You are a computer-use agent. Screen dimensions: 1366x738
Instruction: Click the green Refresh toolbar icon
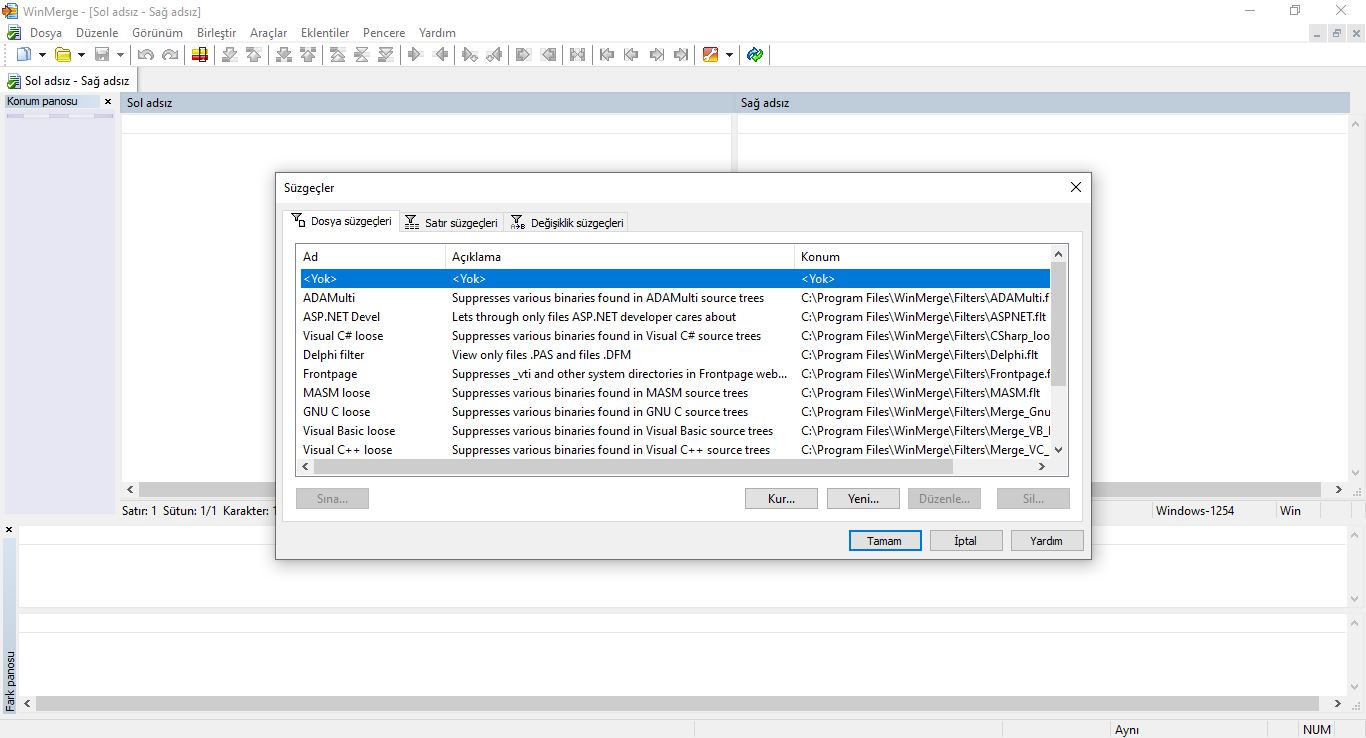[x=755, y=55]
